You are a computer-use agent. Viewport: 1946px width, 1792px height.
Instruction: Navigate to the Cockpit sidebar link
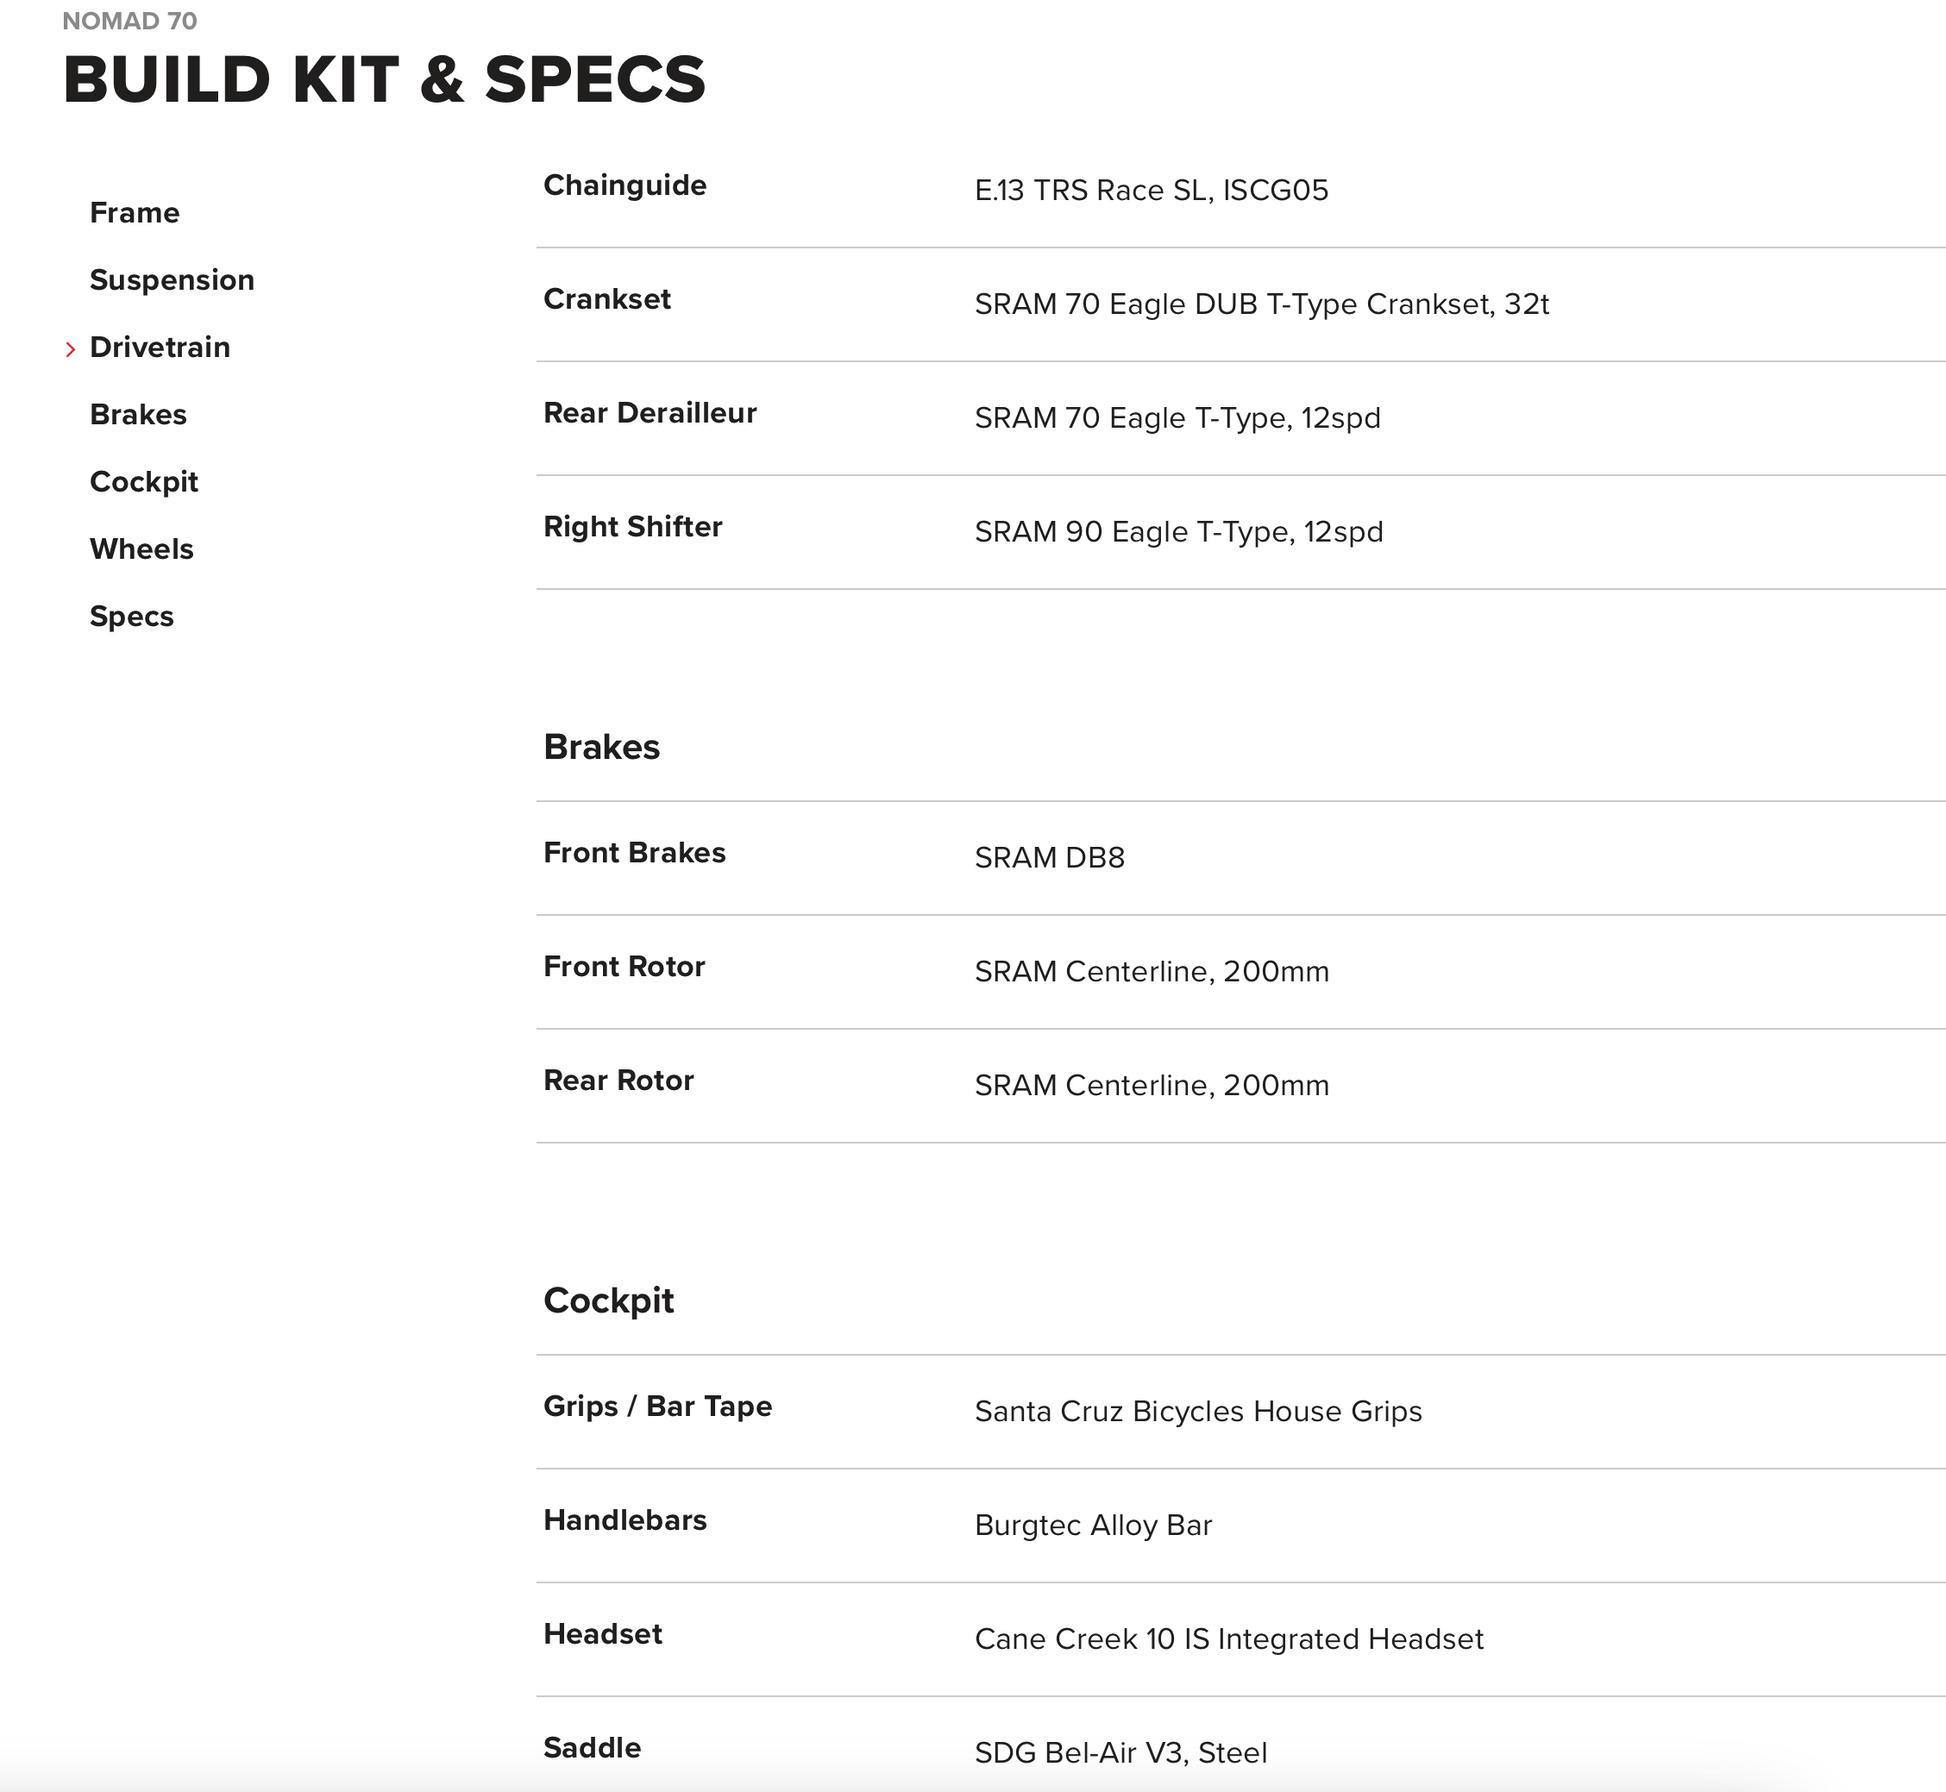[143, 482]
